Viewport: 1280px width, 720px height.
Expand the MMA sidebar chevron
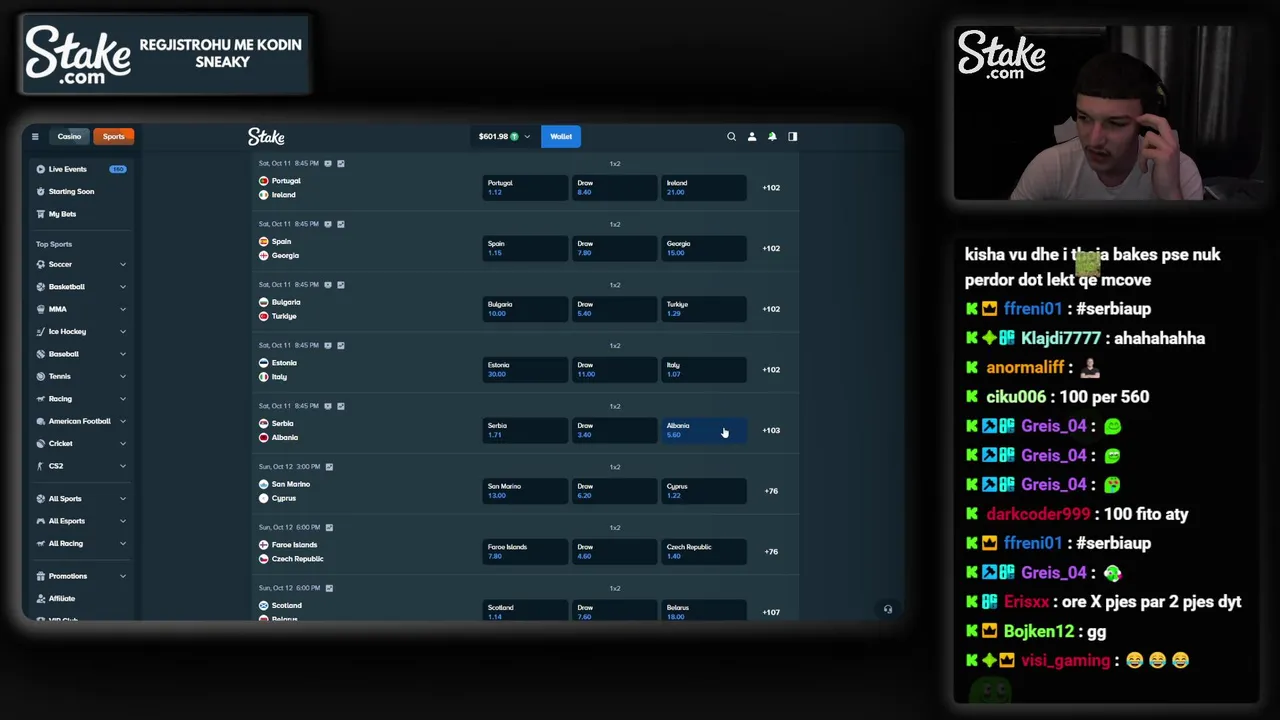point(123,309)
